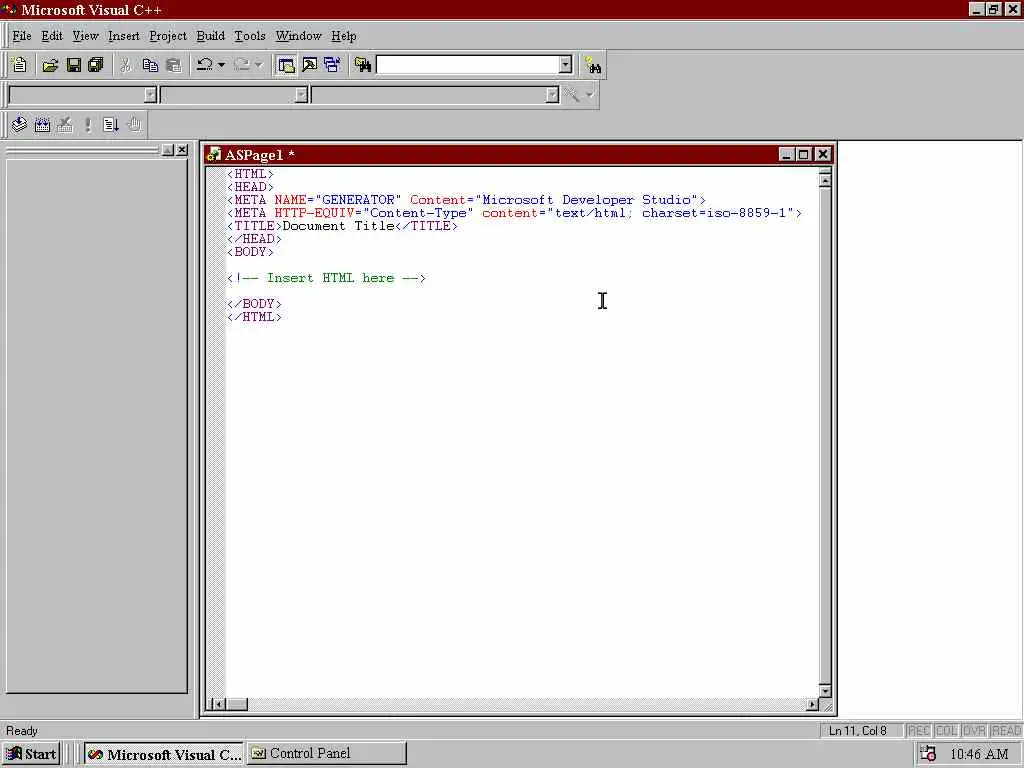Click the READ status bar indicator
This screenshot has width=1024, height=768.
(x=1006, y=731)
